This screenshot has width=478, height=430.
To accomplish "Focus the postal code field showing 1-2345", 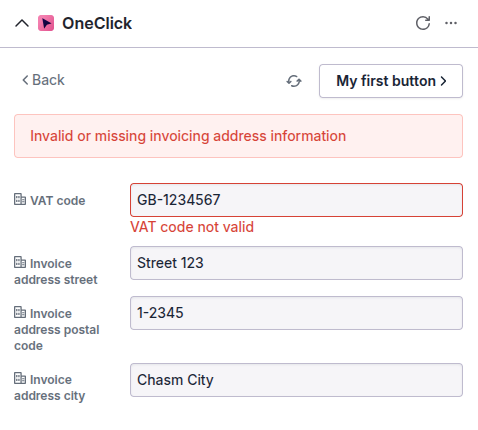I will (296, 313).
